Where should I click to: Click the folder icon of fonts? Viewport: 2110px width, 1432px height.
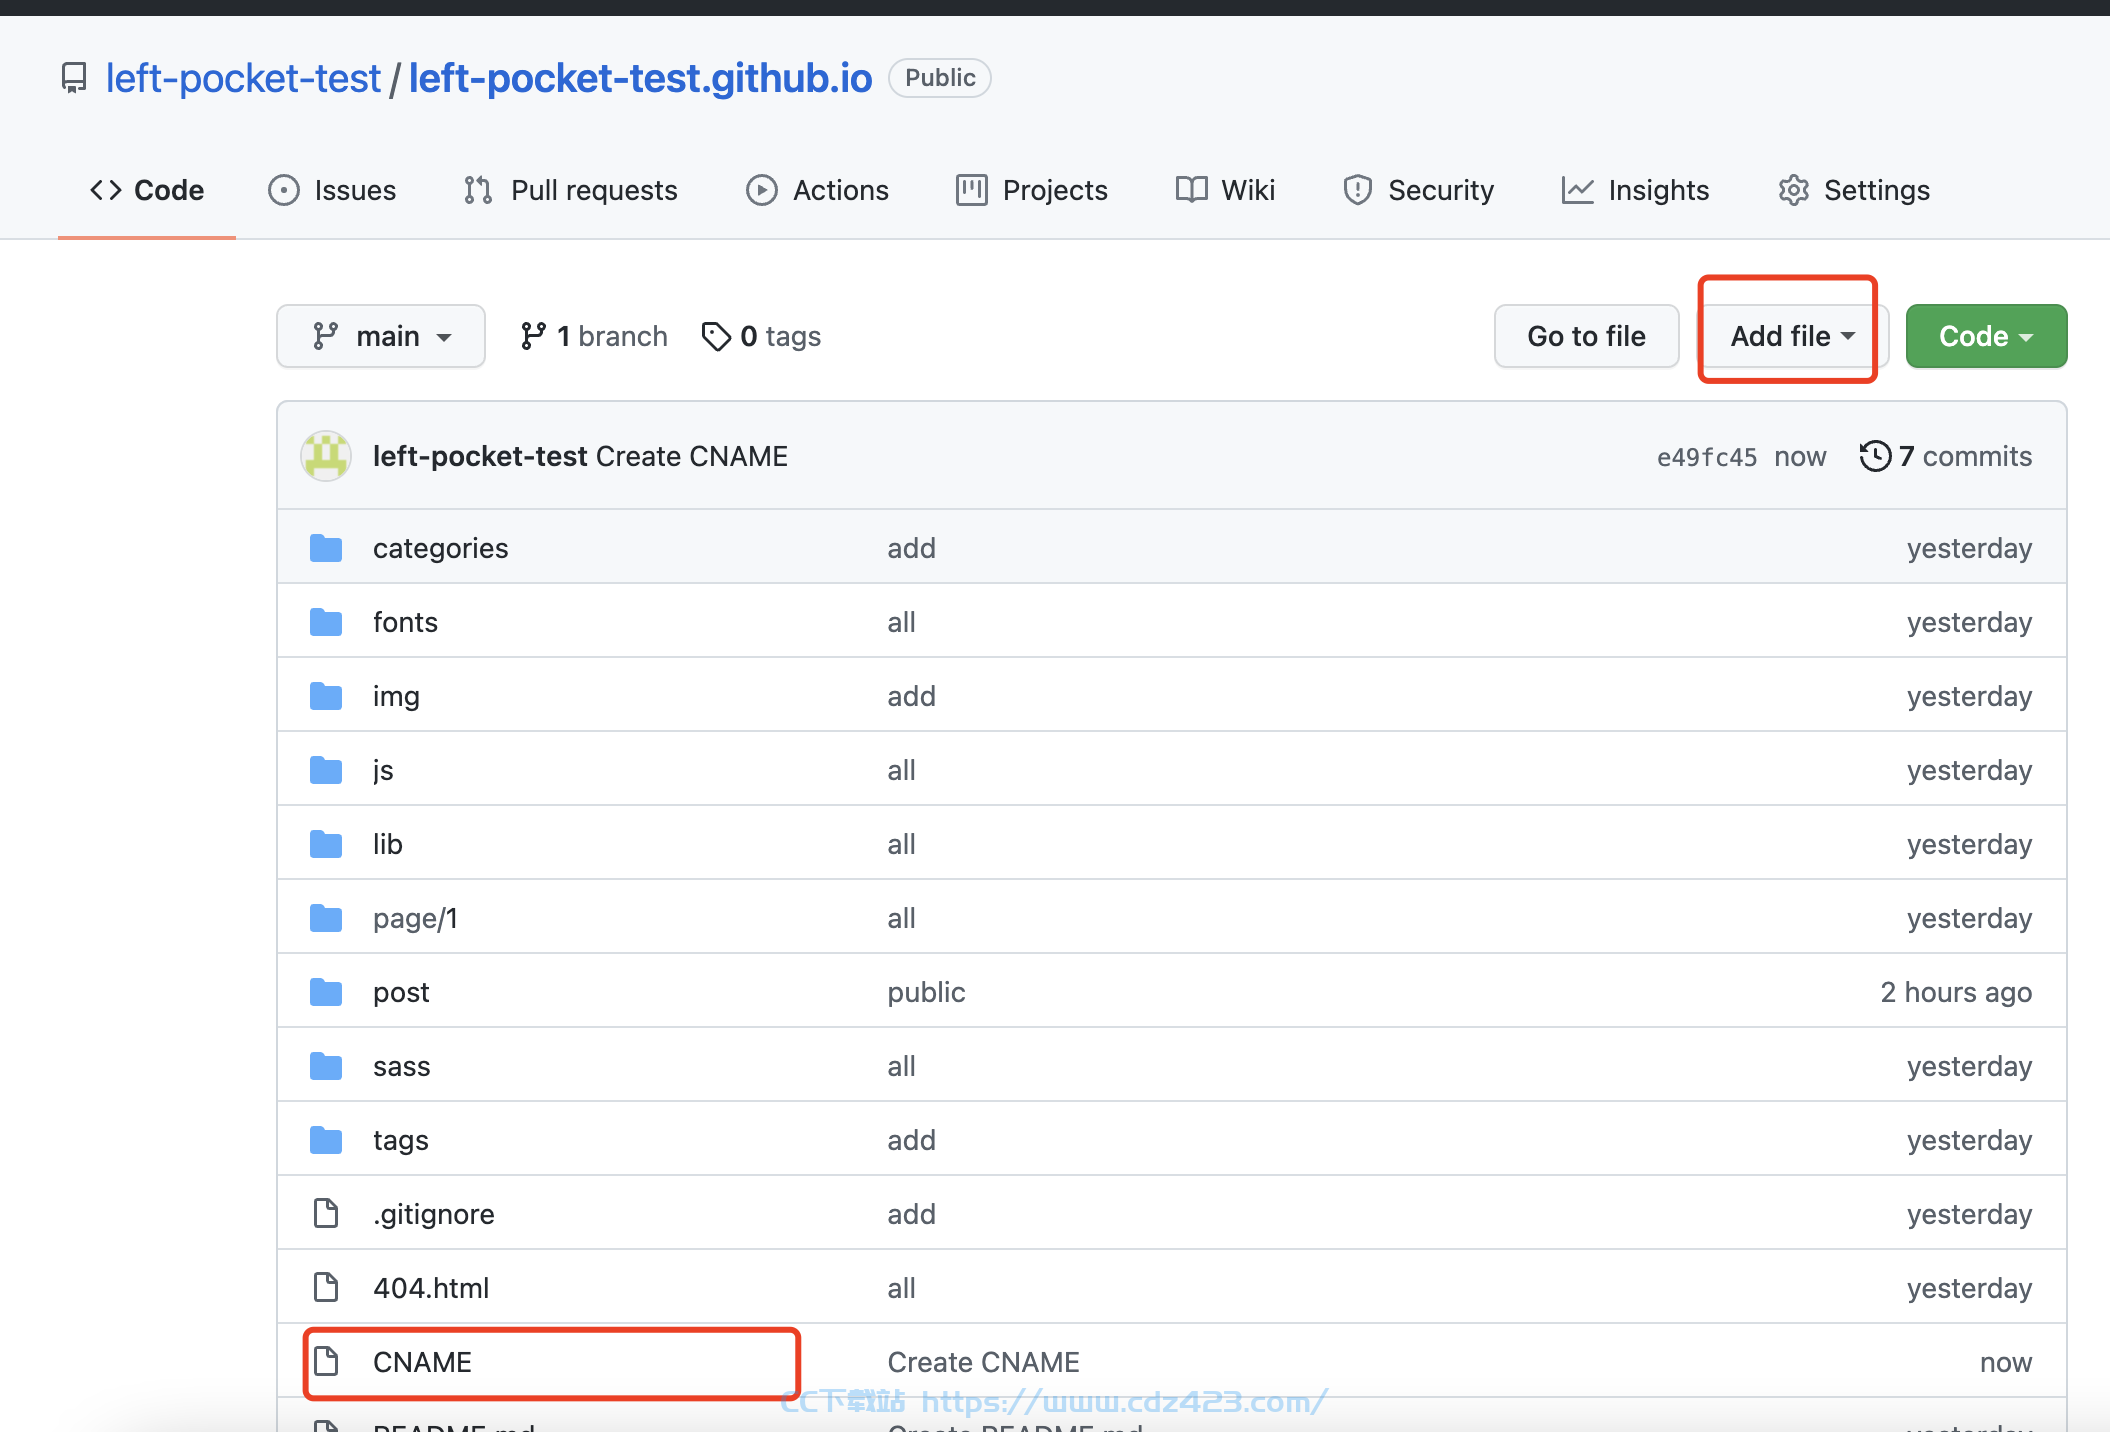[326, 622]
